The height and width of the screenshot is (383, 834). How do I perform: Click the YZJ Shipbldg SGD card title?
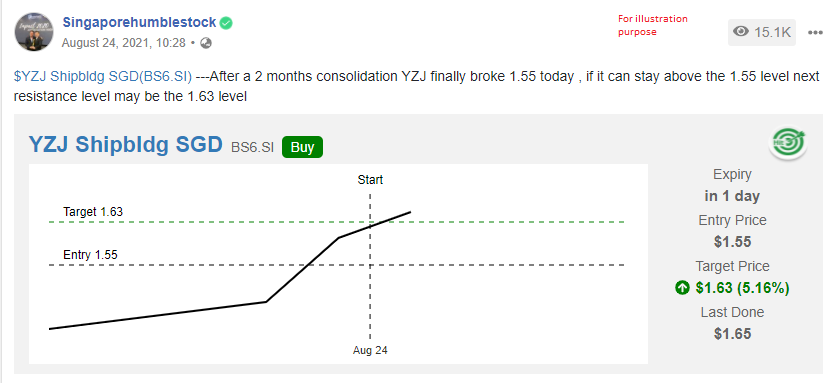tap(126, 145)
